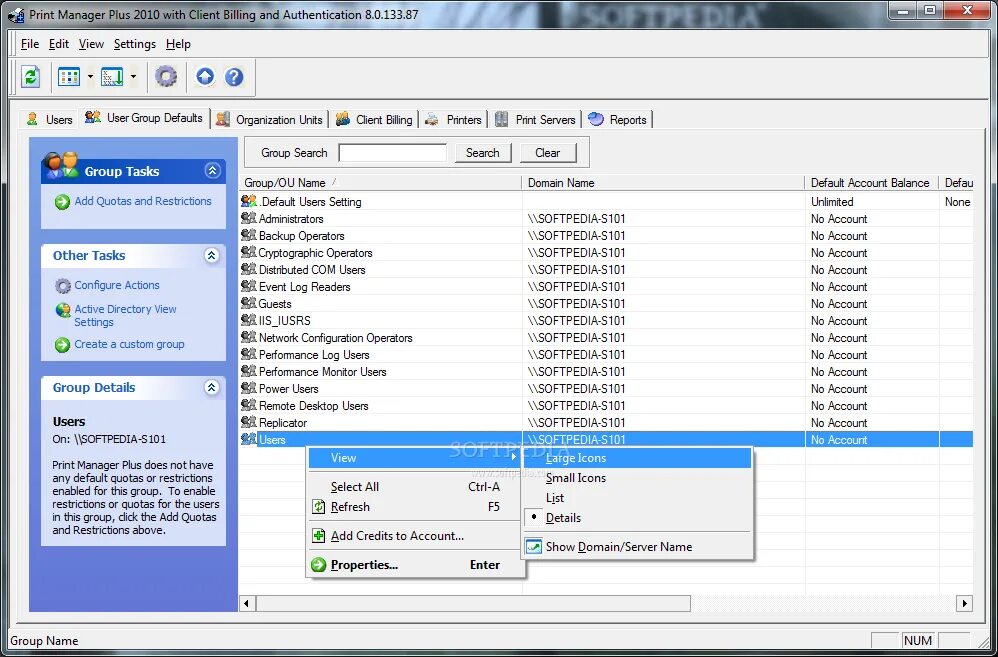Select the IIS_IUSRS group icon
The height and width of the screenshot is (657, 998).
[x=248, y=320]
